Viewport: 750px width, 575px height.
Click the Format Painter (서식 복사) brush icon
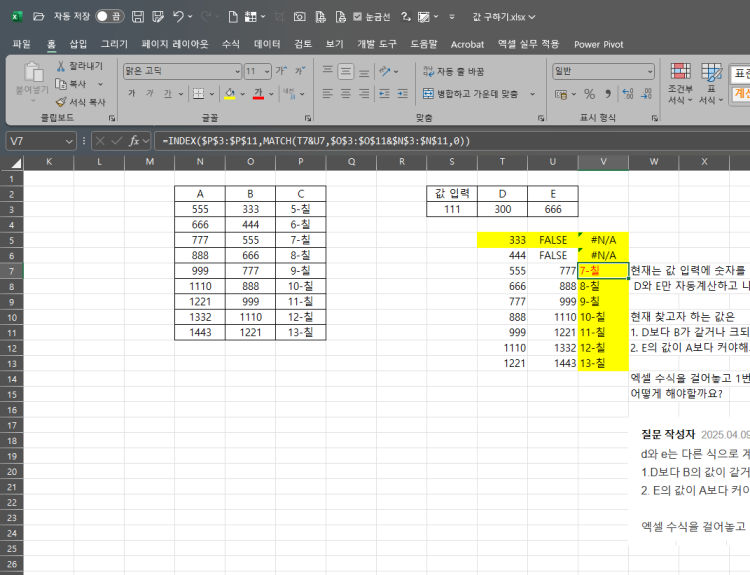point(62,102)
